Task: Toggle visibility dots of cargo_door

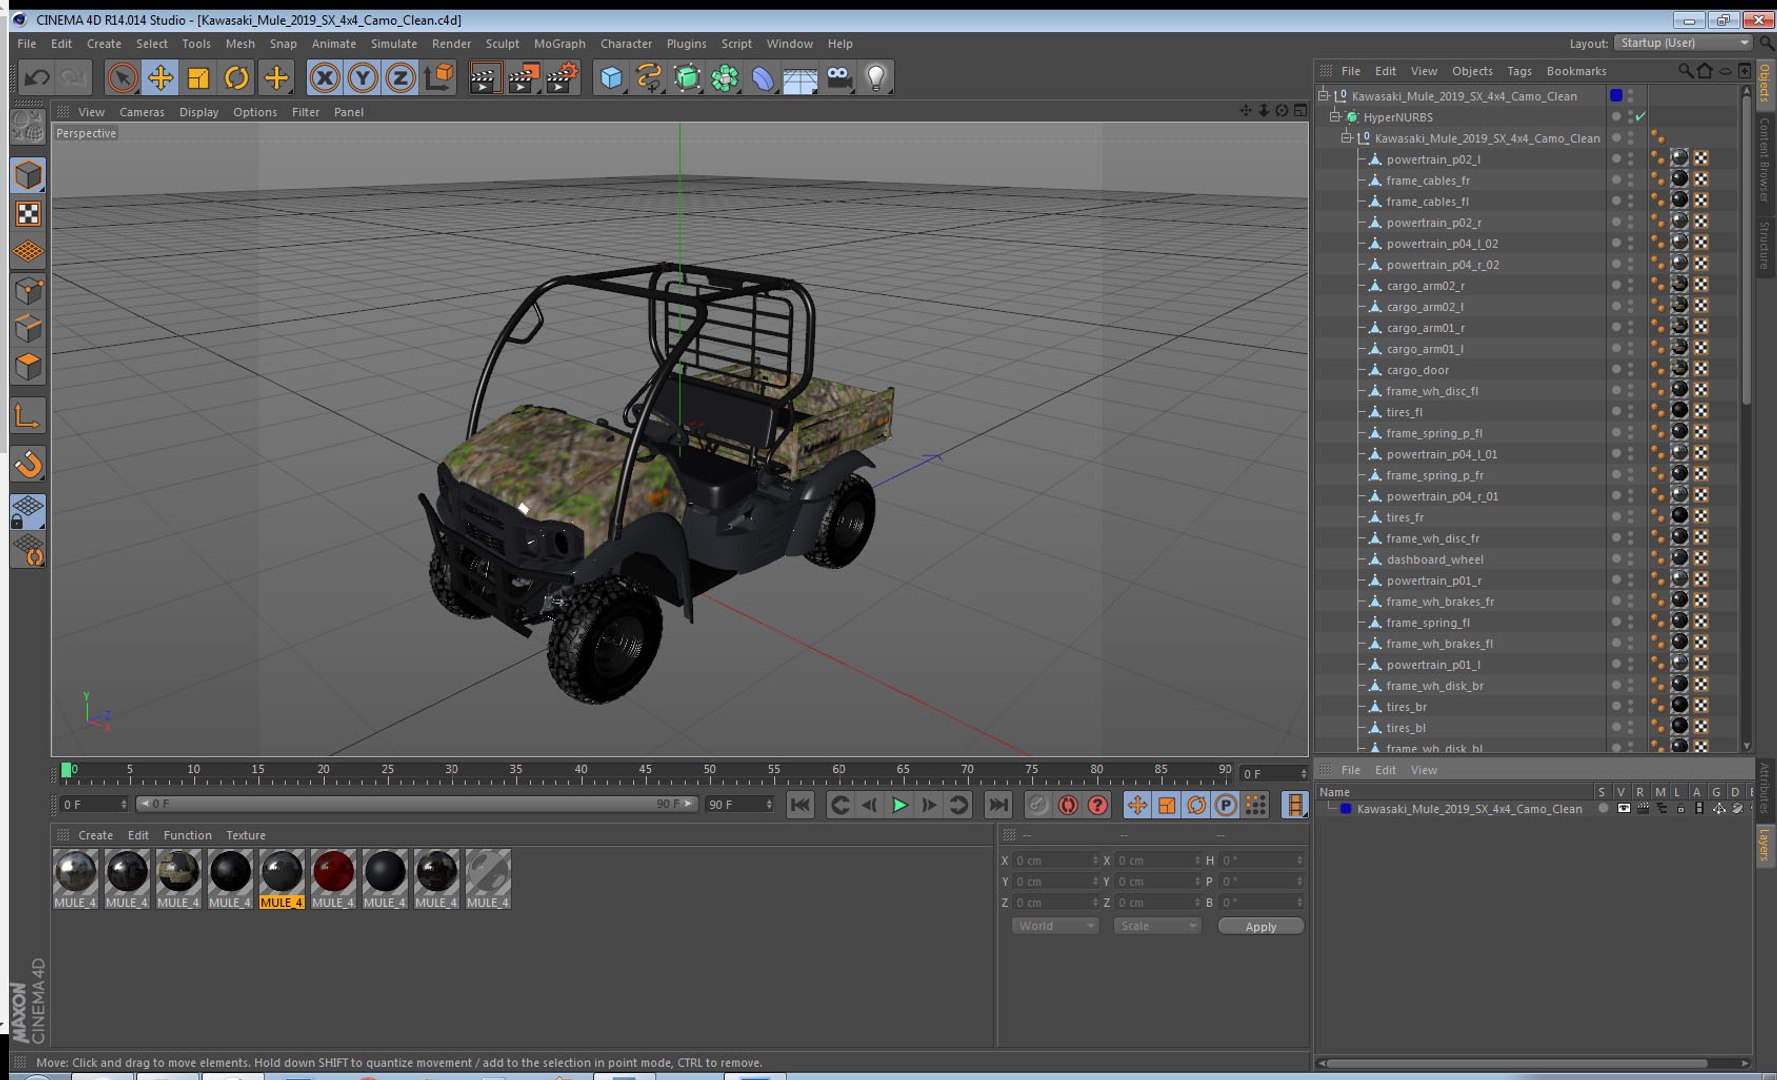Action: coord(1631,370)
